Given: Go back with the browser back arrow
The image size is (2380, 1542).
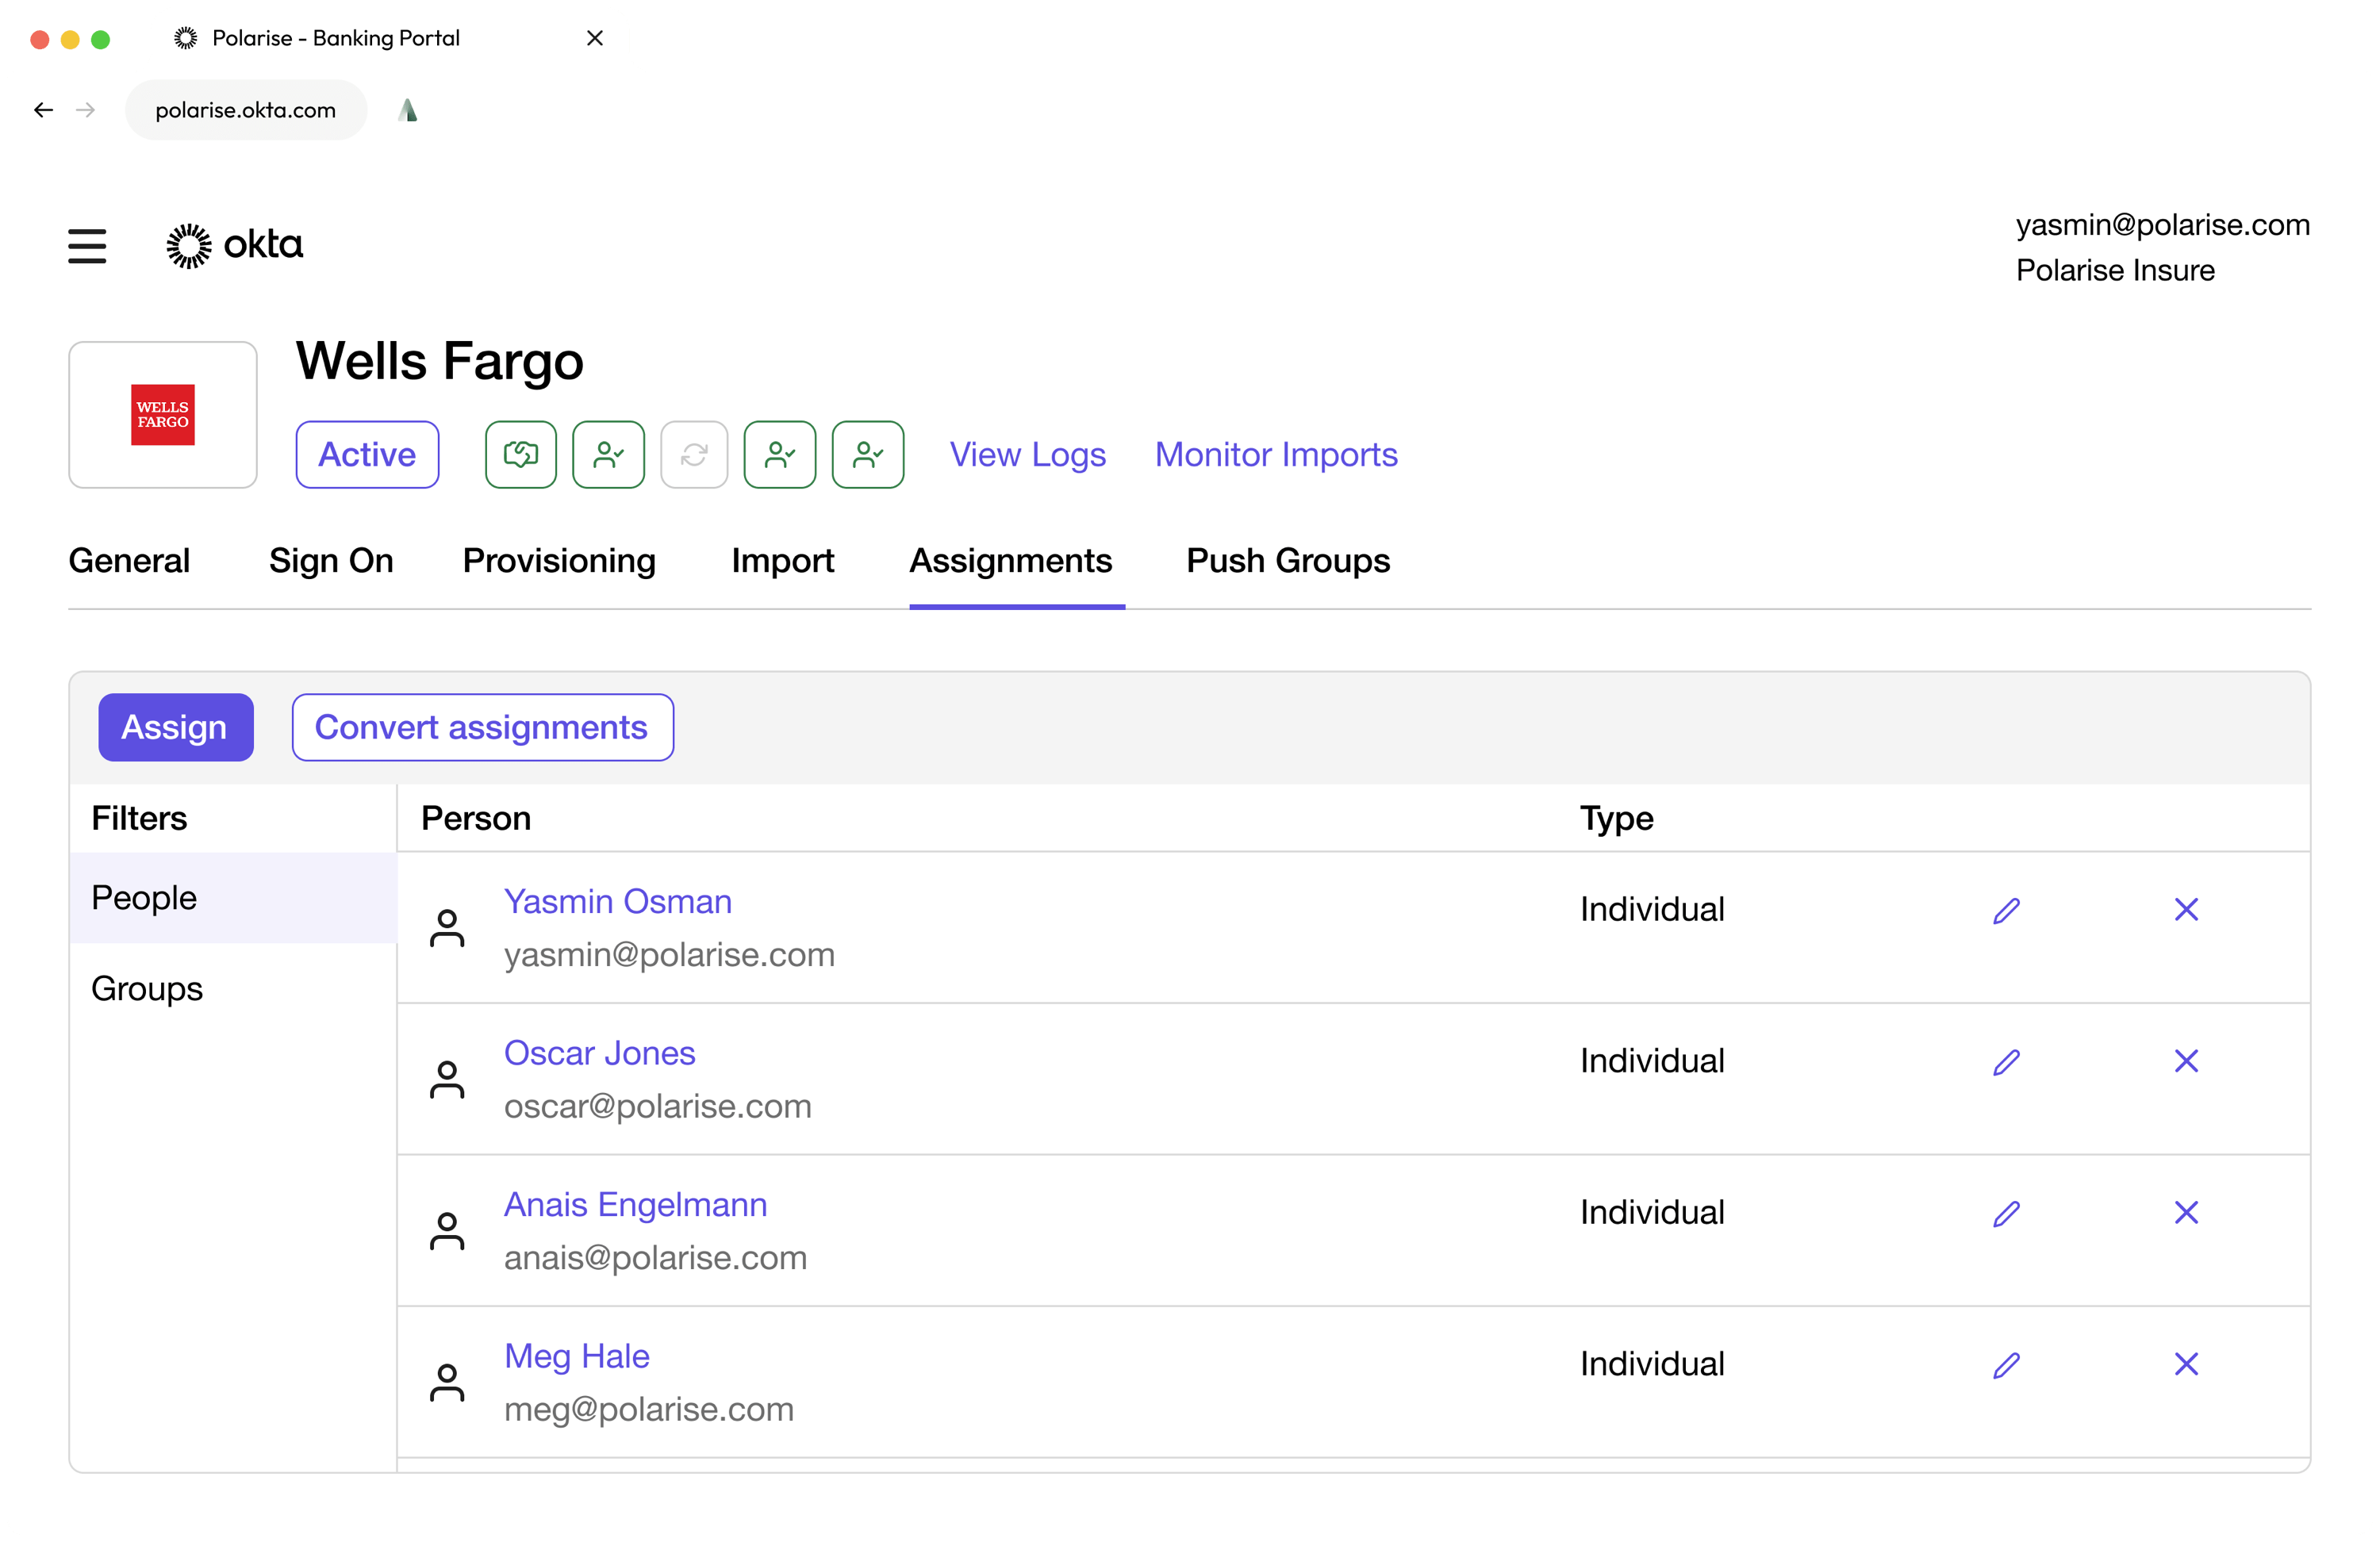Looking at the screenshot, I should coord(43,110).
